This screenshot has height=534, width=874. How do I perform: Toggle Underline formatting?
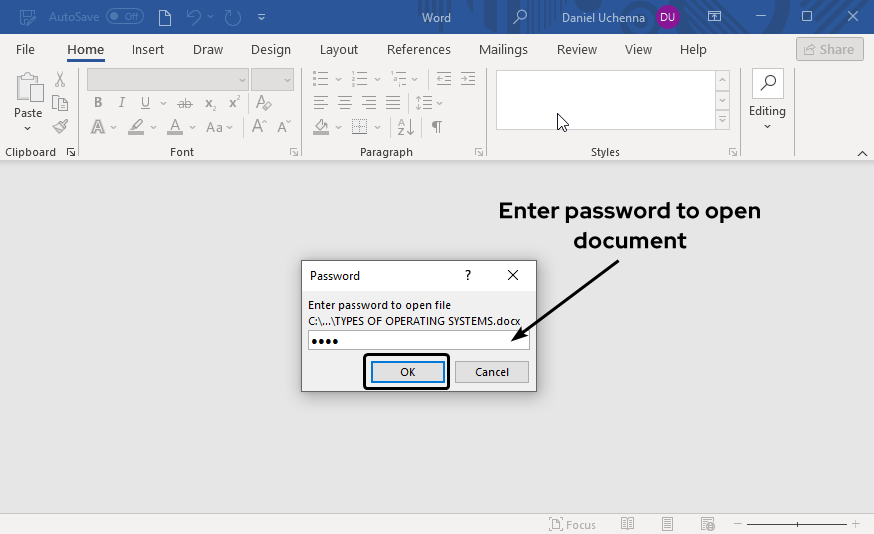coord(145,103)
